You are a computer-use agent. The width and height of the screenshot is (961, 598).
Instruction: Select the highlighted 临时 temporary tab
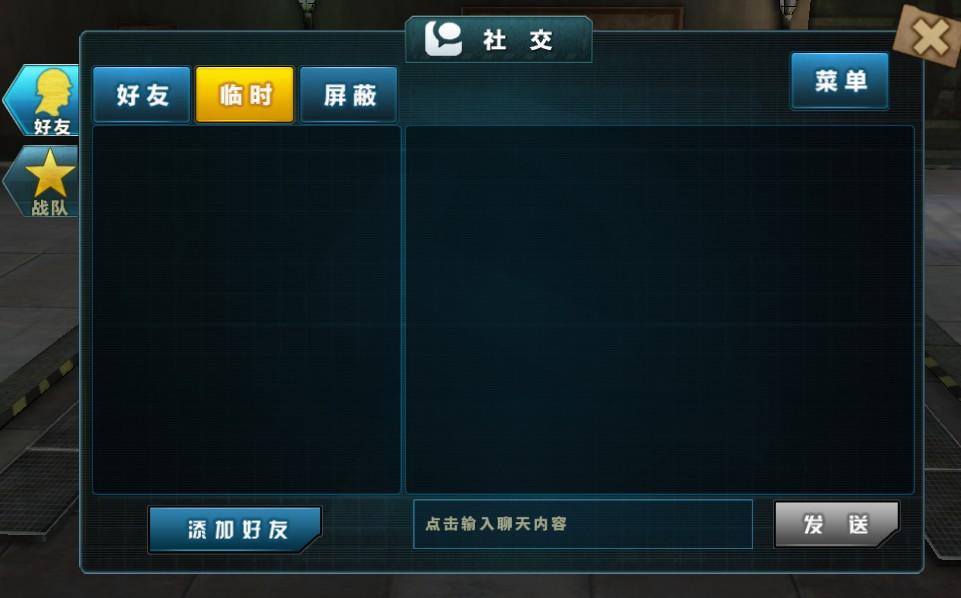click(245, 95)
